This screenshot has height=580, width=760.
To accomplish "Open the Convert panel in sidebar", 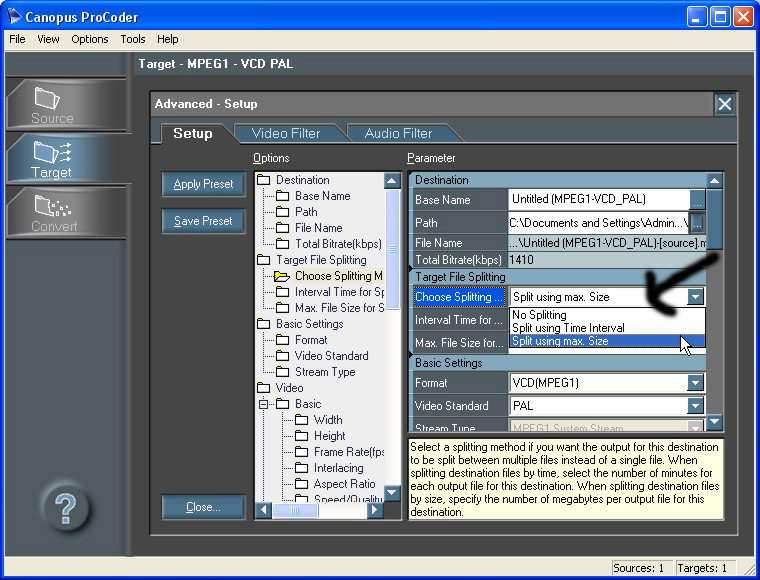I will [x=65, y=212].
